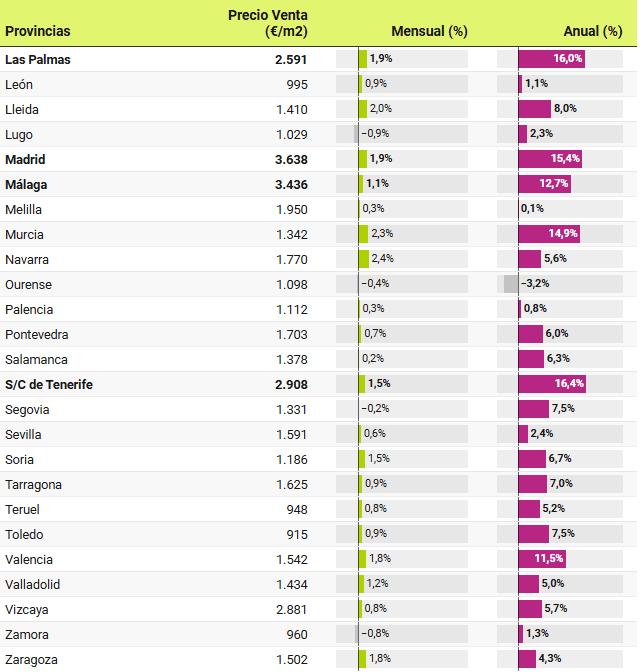Screen dimensions: 644x672
Task: Select the Madrid province name
Action: coord(25,159)
